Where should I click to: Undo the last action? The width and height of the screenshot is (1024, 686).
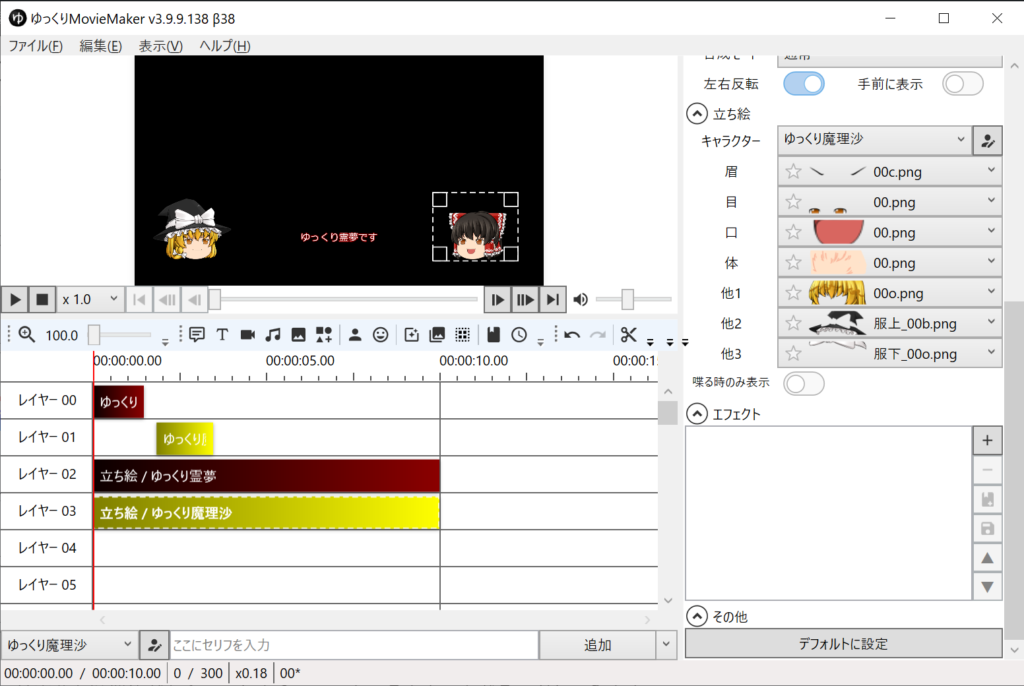click(x=572, y=335)
